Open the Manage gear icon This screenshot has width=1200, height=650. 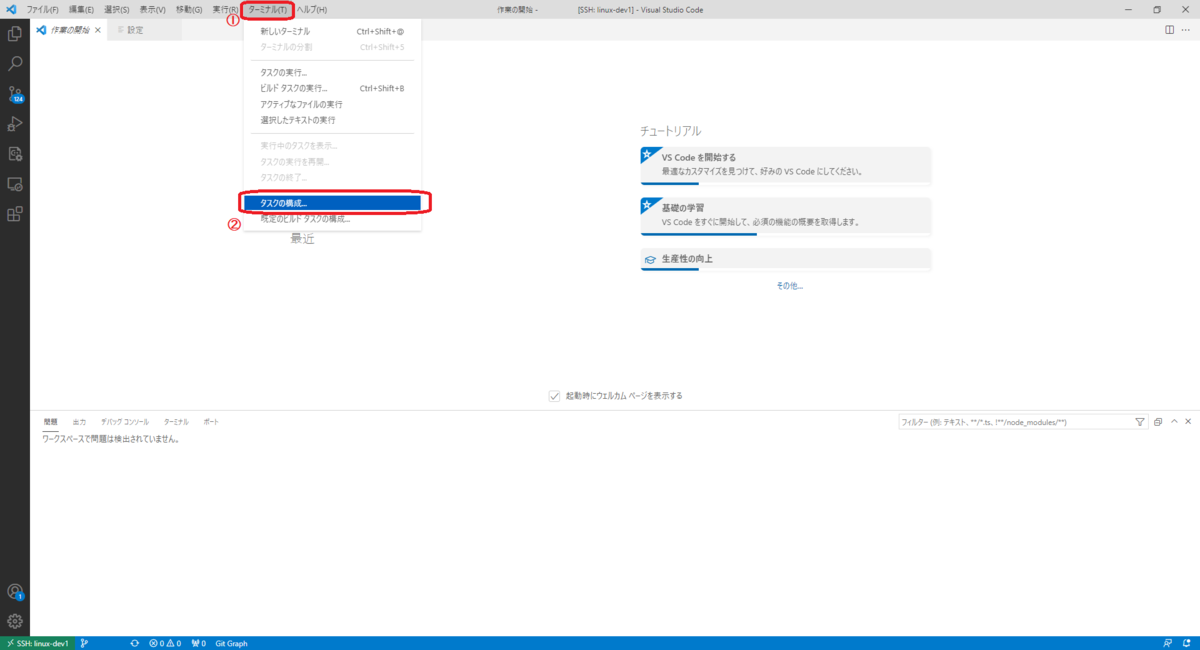point(15,621)
